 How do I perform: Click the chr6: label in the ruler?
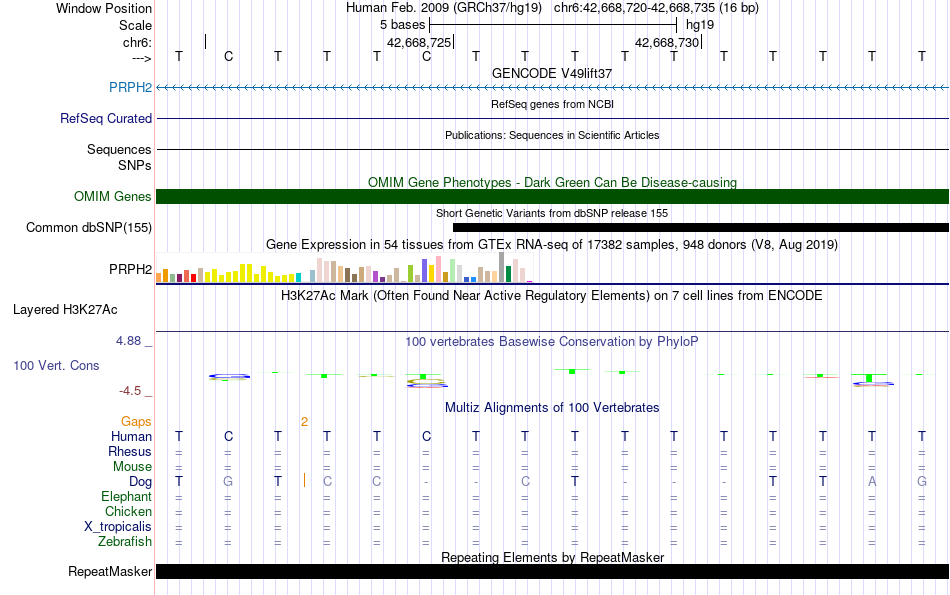pyautogui.click(x=137, y=42)
